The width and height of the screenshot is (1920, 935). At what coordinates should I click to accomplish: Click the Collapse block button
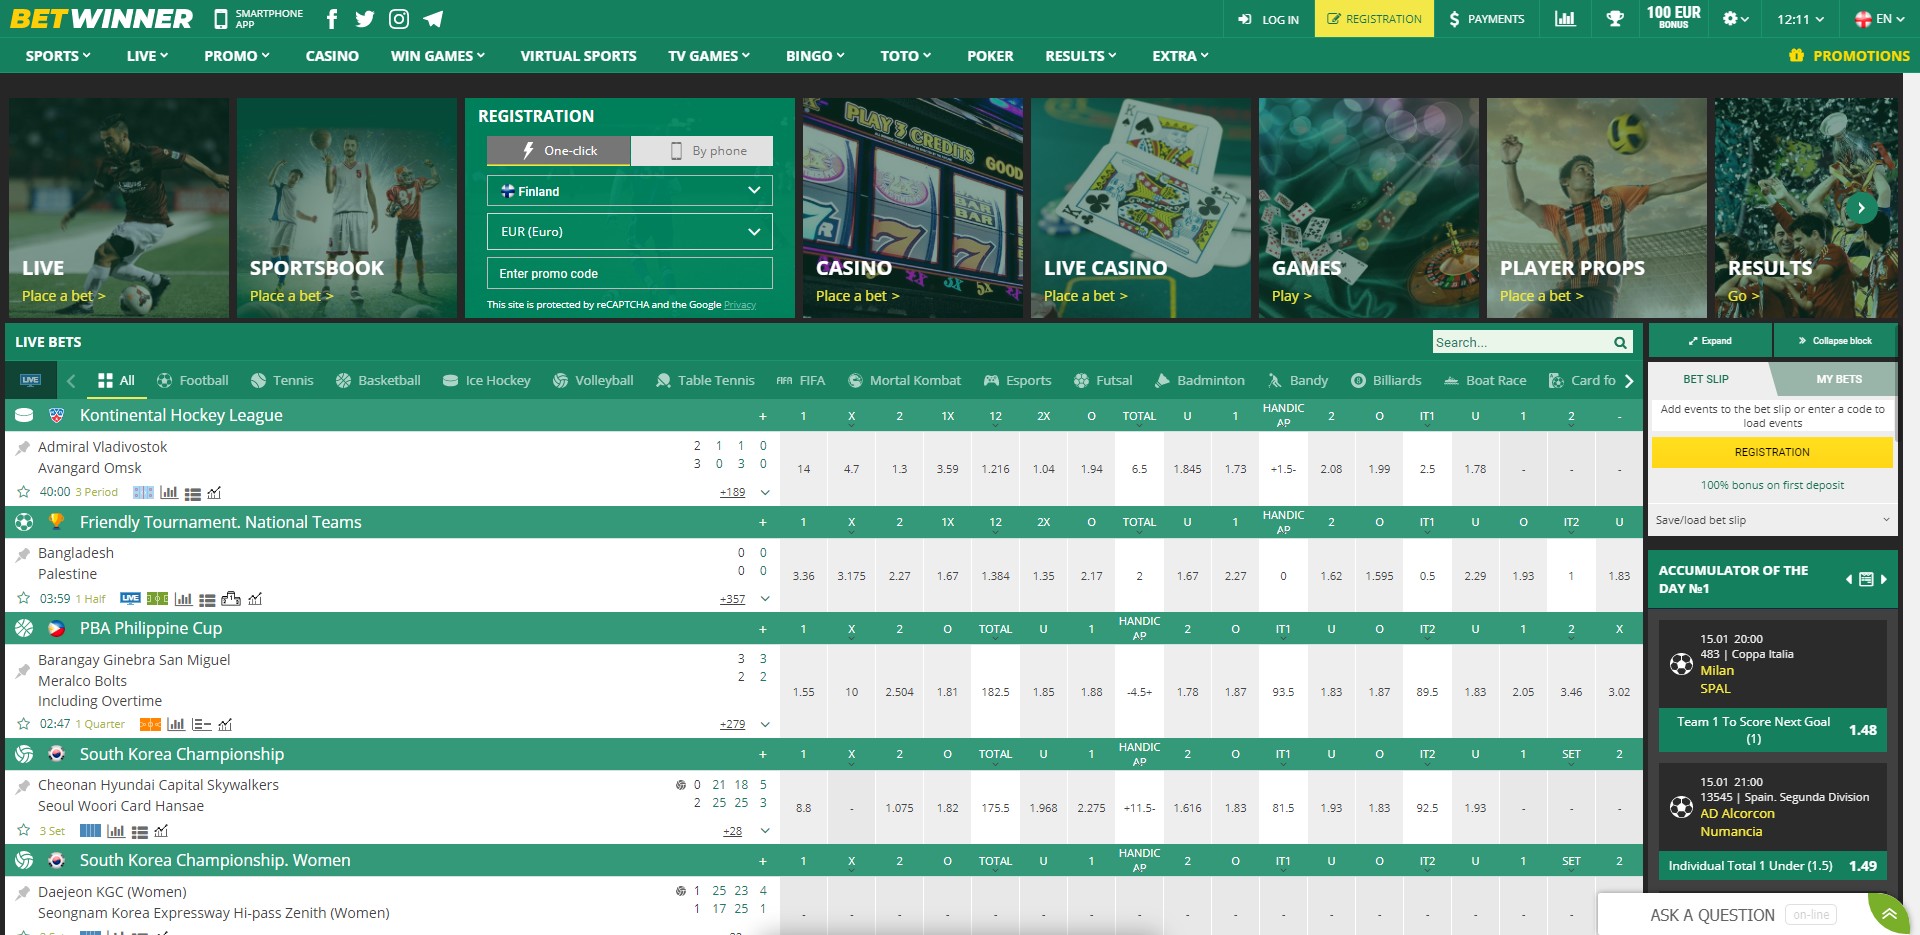pyautogui.click(x=1835, y=341)
